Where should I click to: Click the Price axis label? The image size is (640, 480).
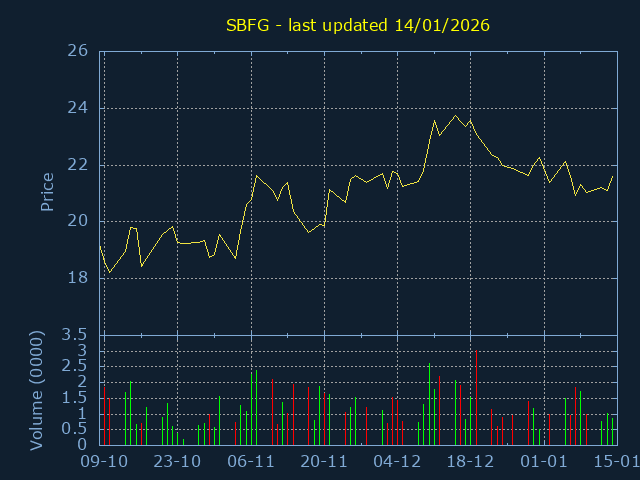coord(47,192)
